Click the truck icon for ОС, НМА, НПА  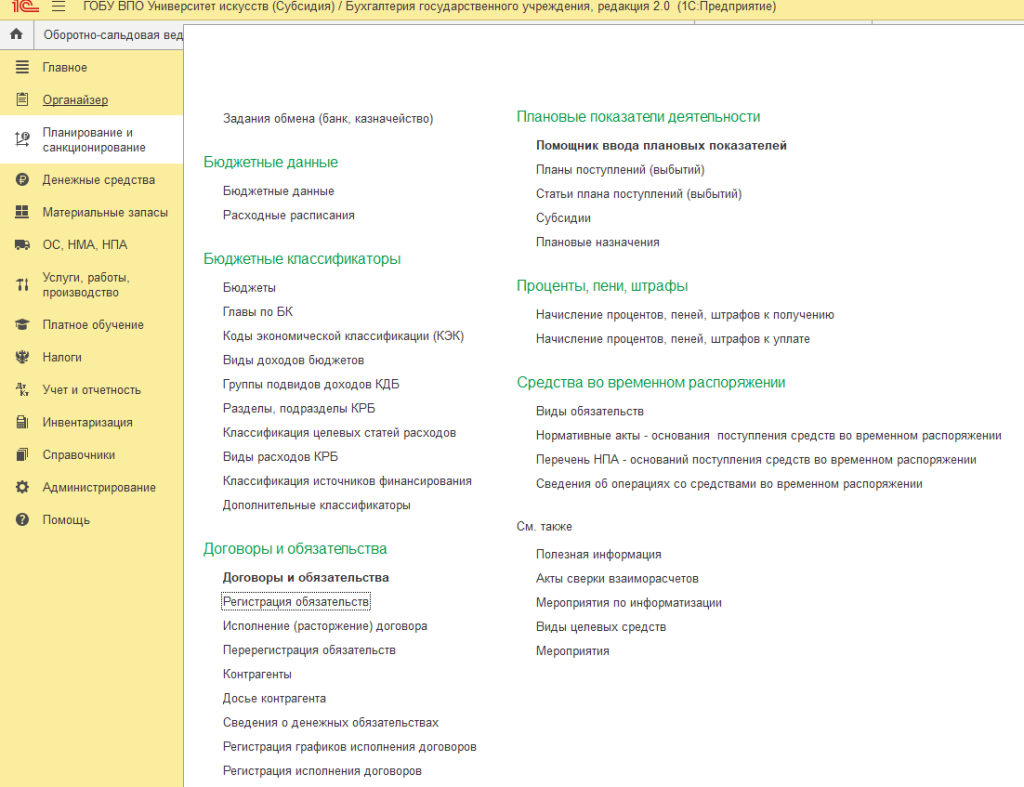(22, 245)
